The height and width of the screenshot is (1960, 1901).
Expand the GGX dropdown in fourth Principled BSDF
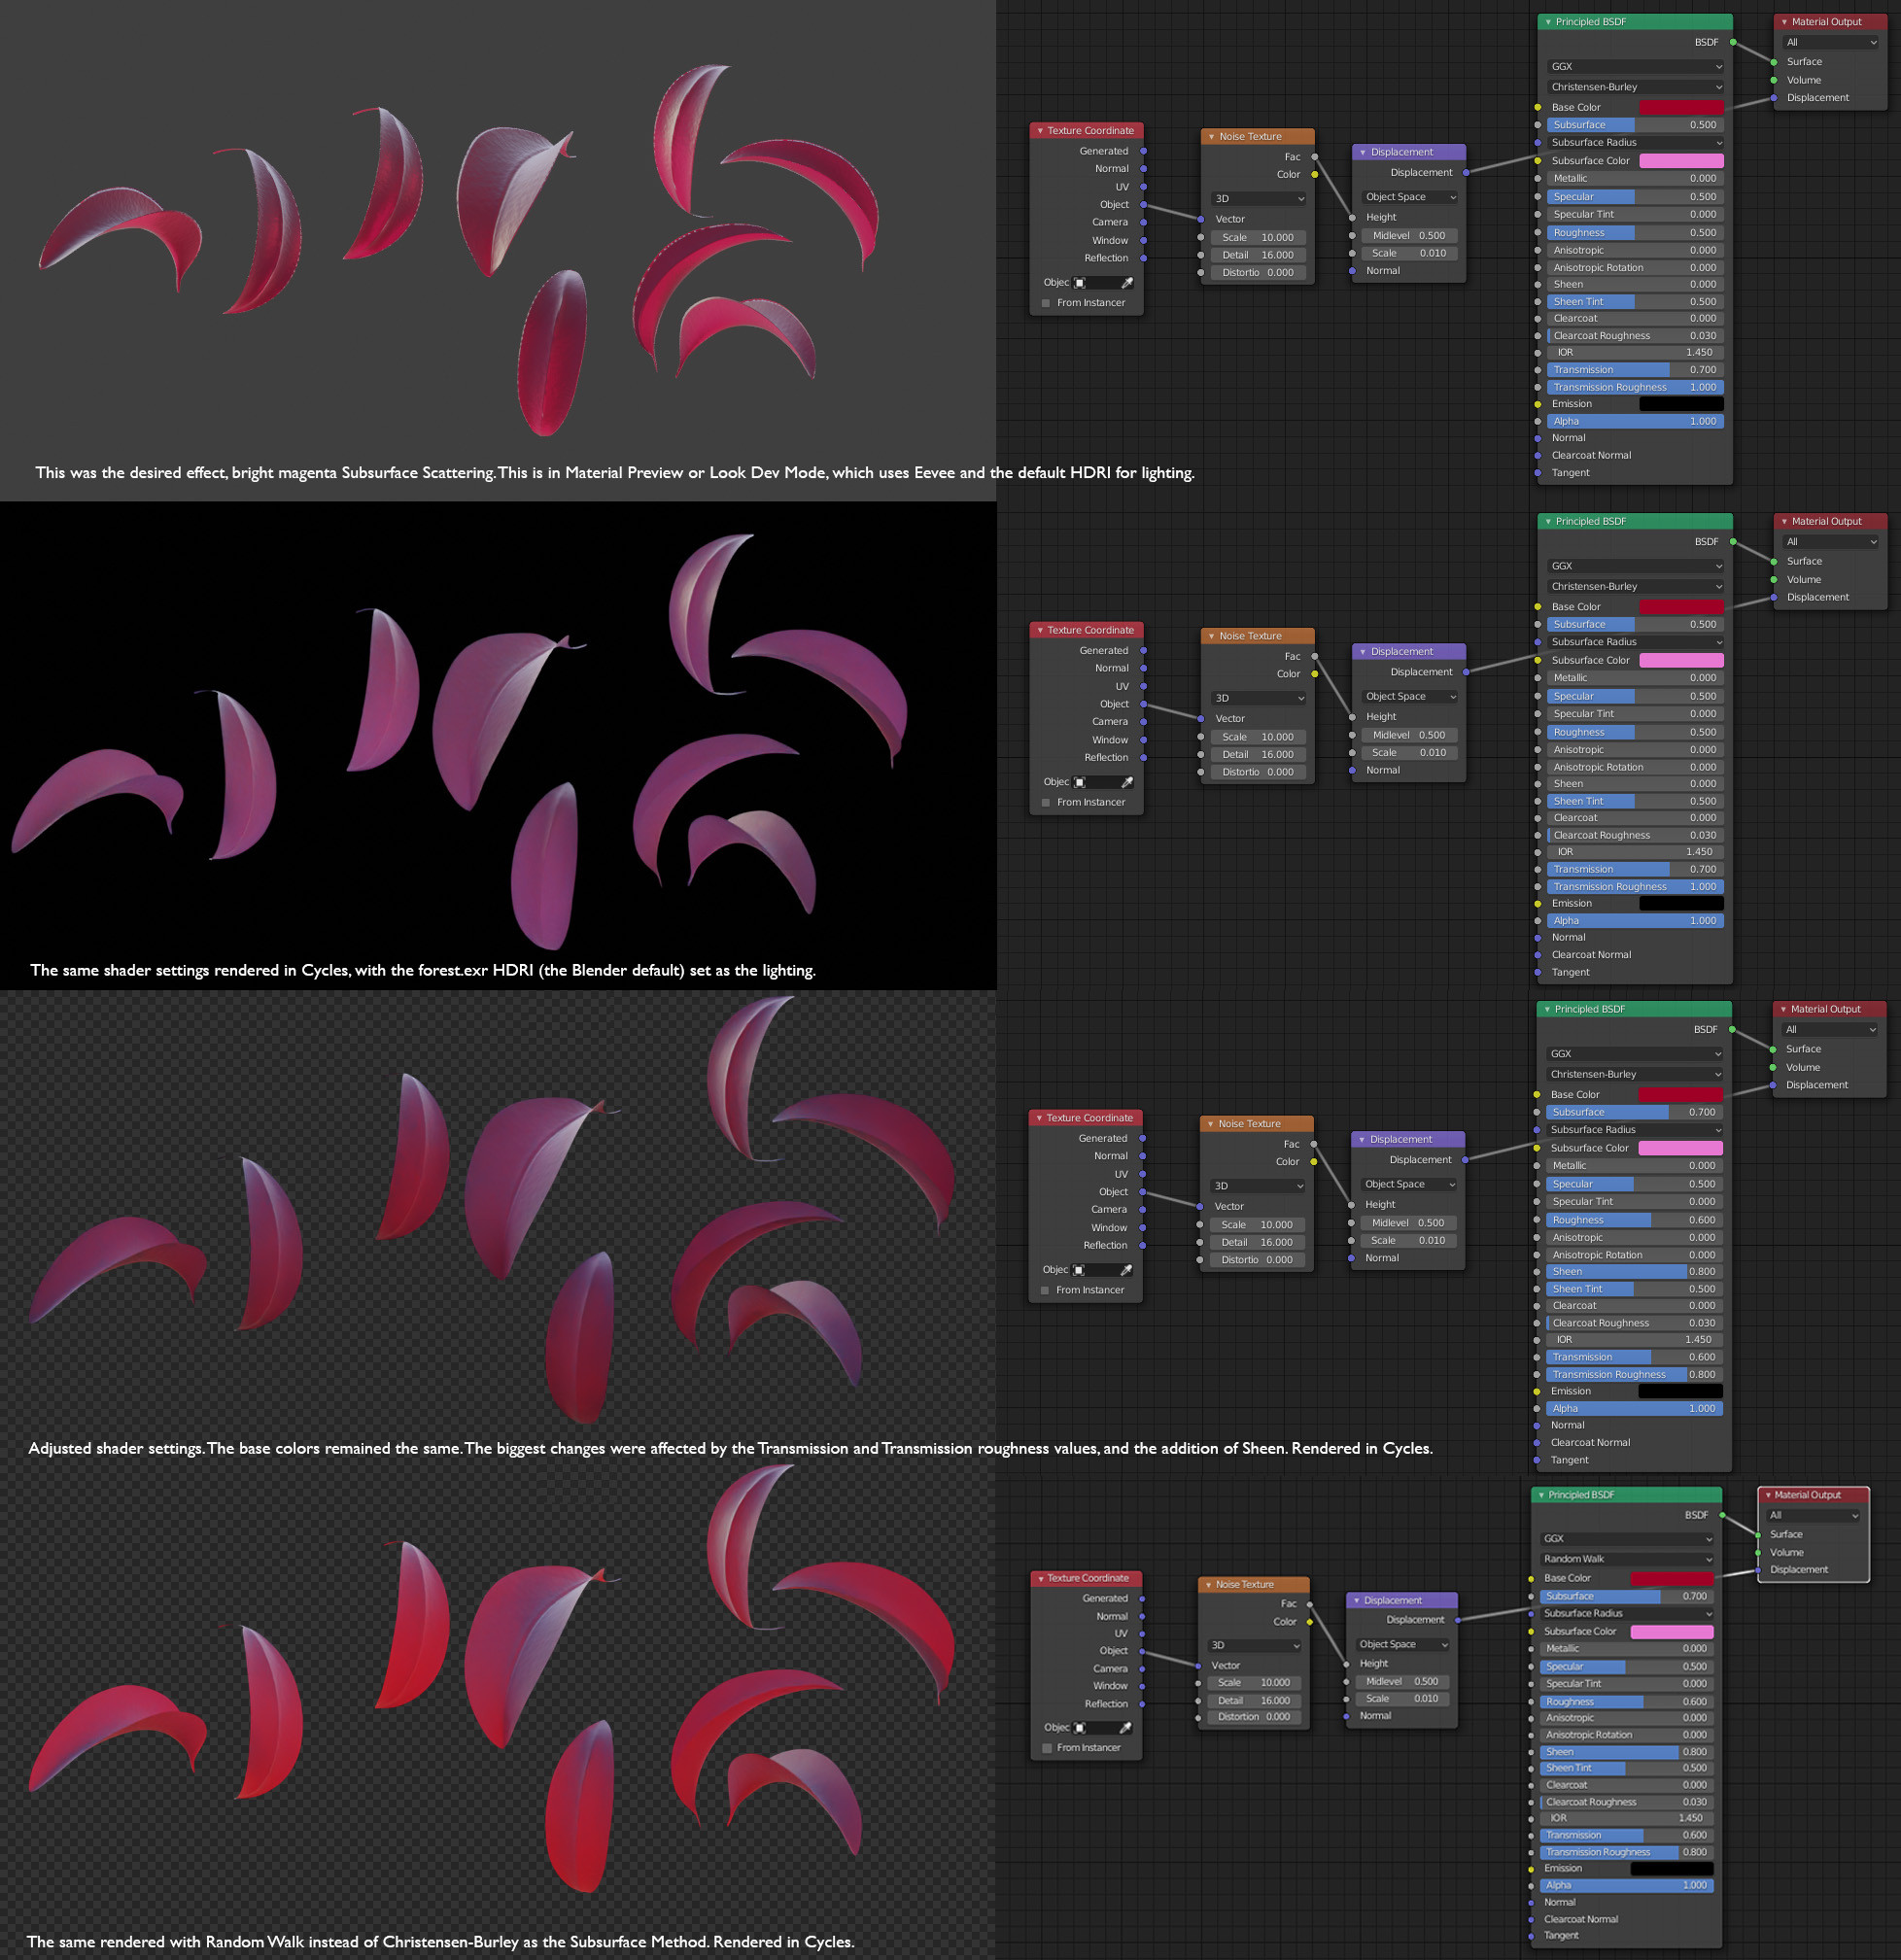click(1626, 1538)
